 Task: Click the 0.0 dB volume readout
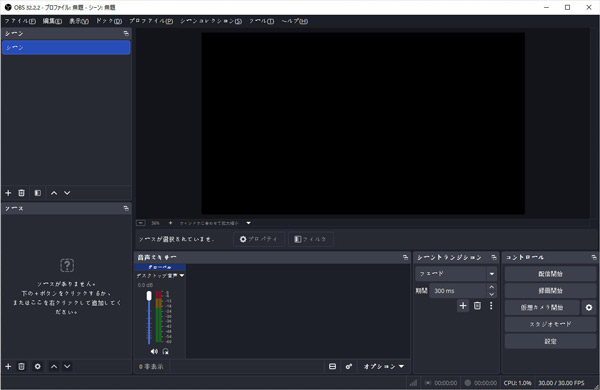[x=145, y=285]
